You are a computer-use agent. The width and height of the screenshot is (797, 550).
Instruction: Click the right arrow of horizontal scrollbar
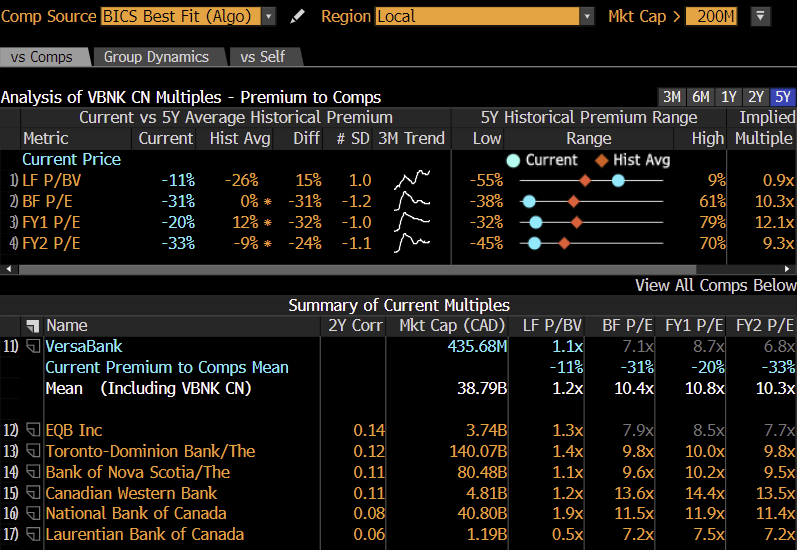tap(788, 268)
